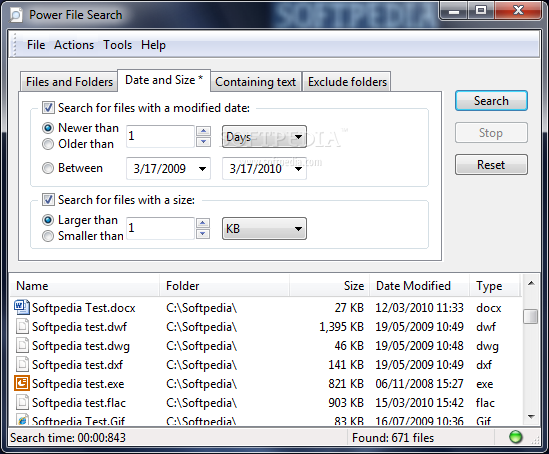Click the file size number input field
This screenshot has width=549, height=454.
tap(160, 229)
